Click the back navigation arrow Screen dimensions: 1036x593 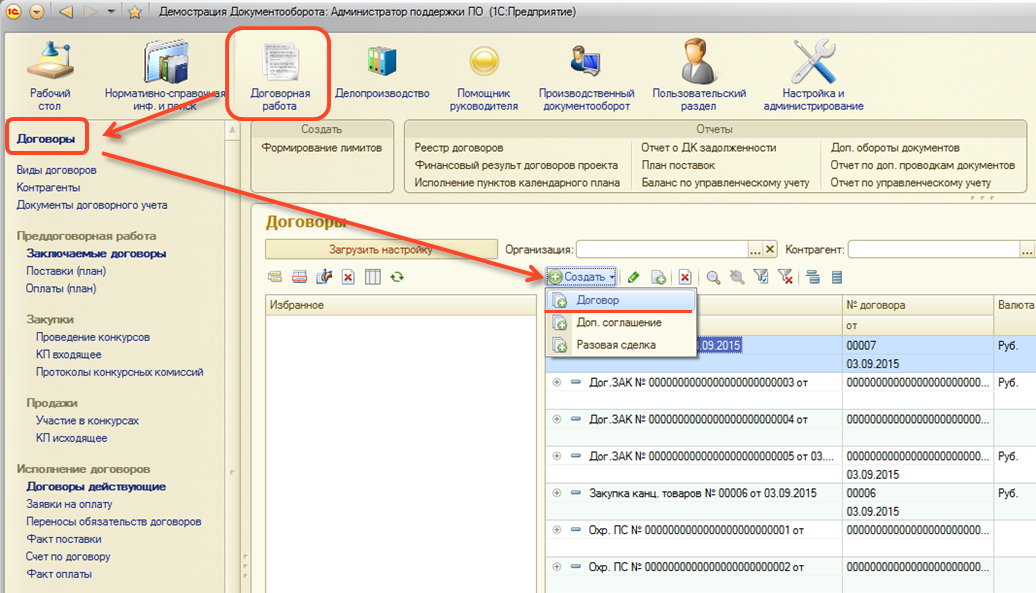[x=66, y=12]
